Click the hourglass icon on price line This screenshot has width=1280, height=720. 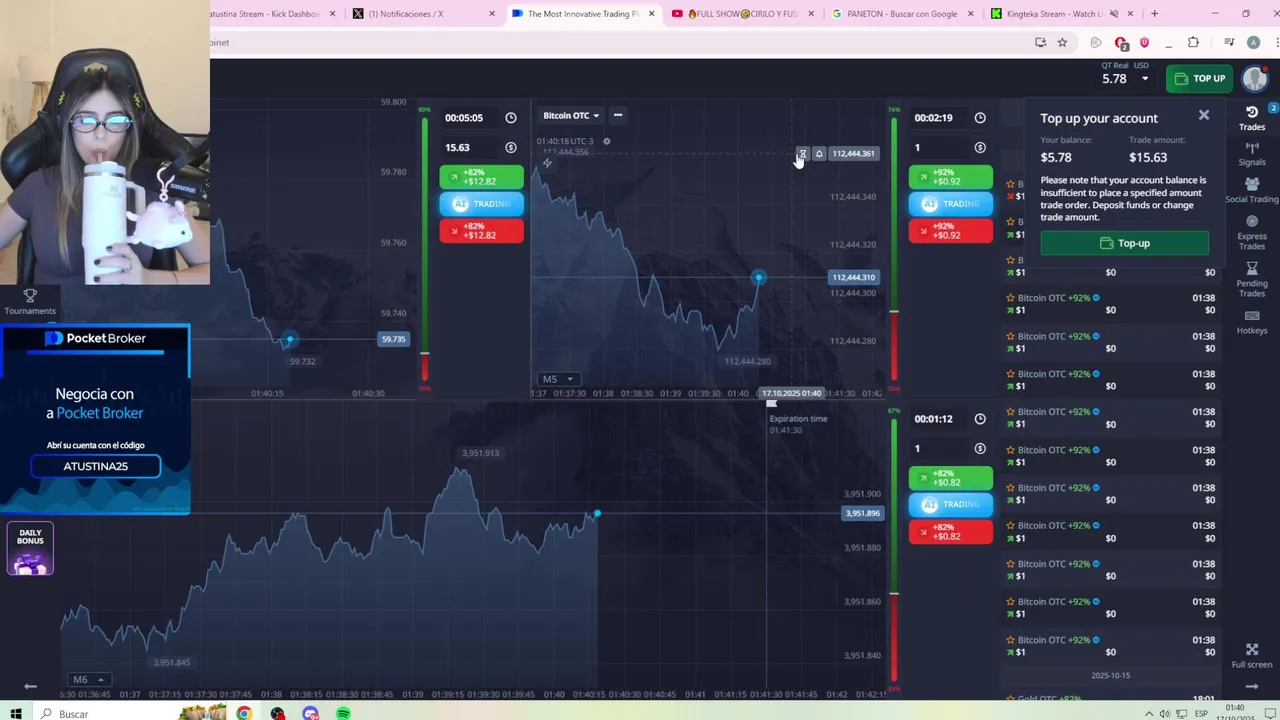click(802, 154)
